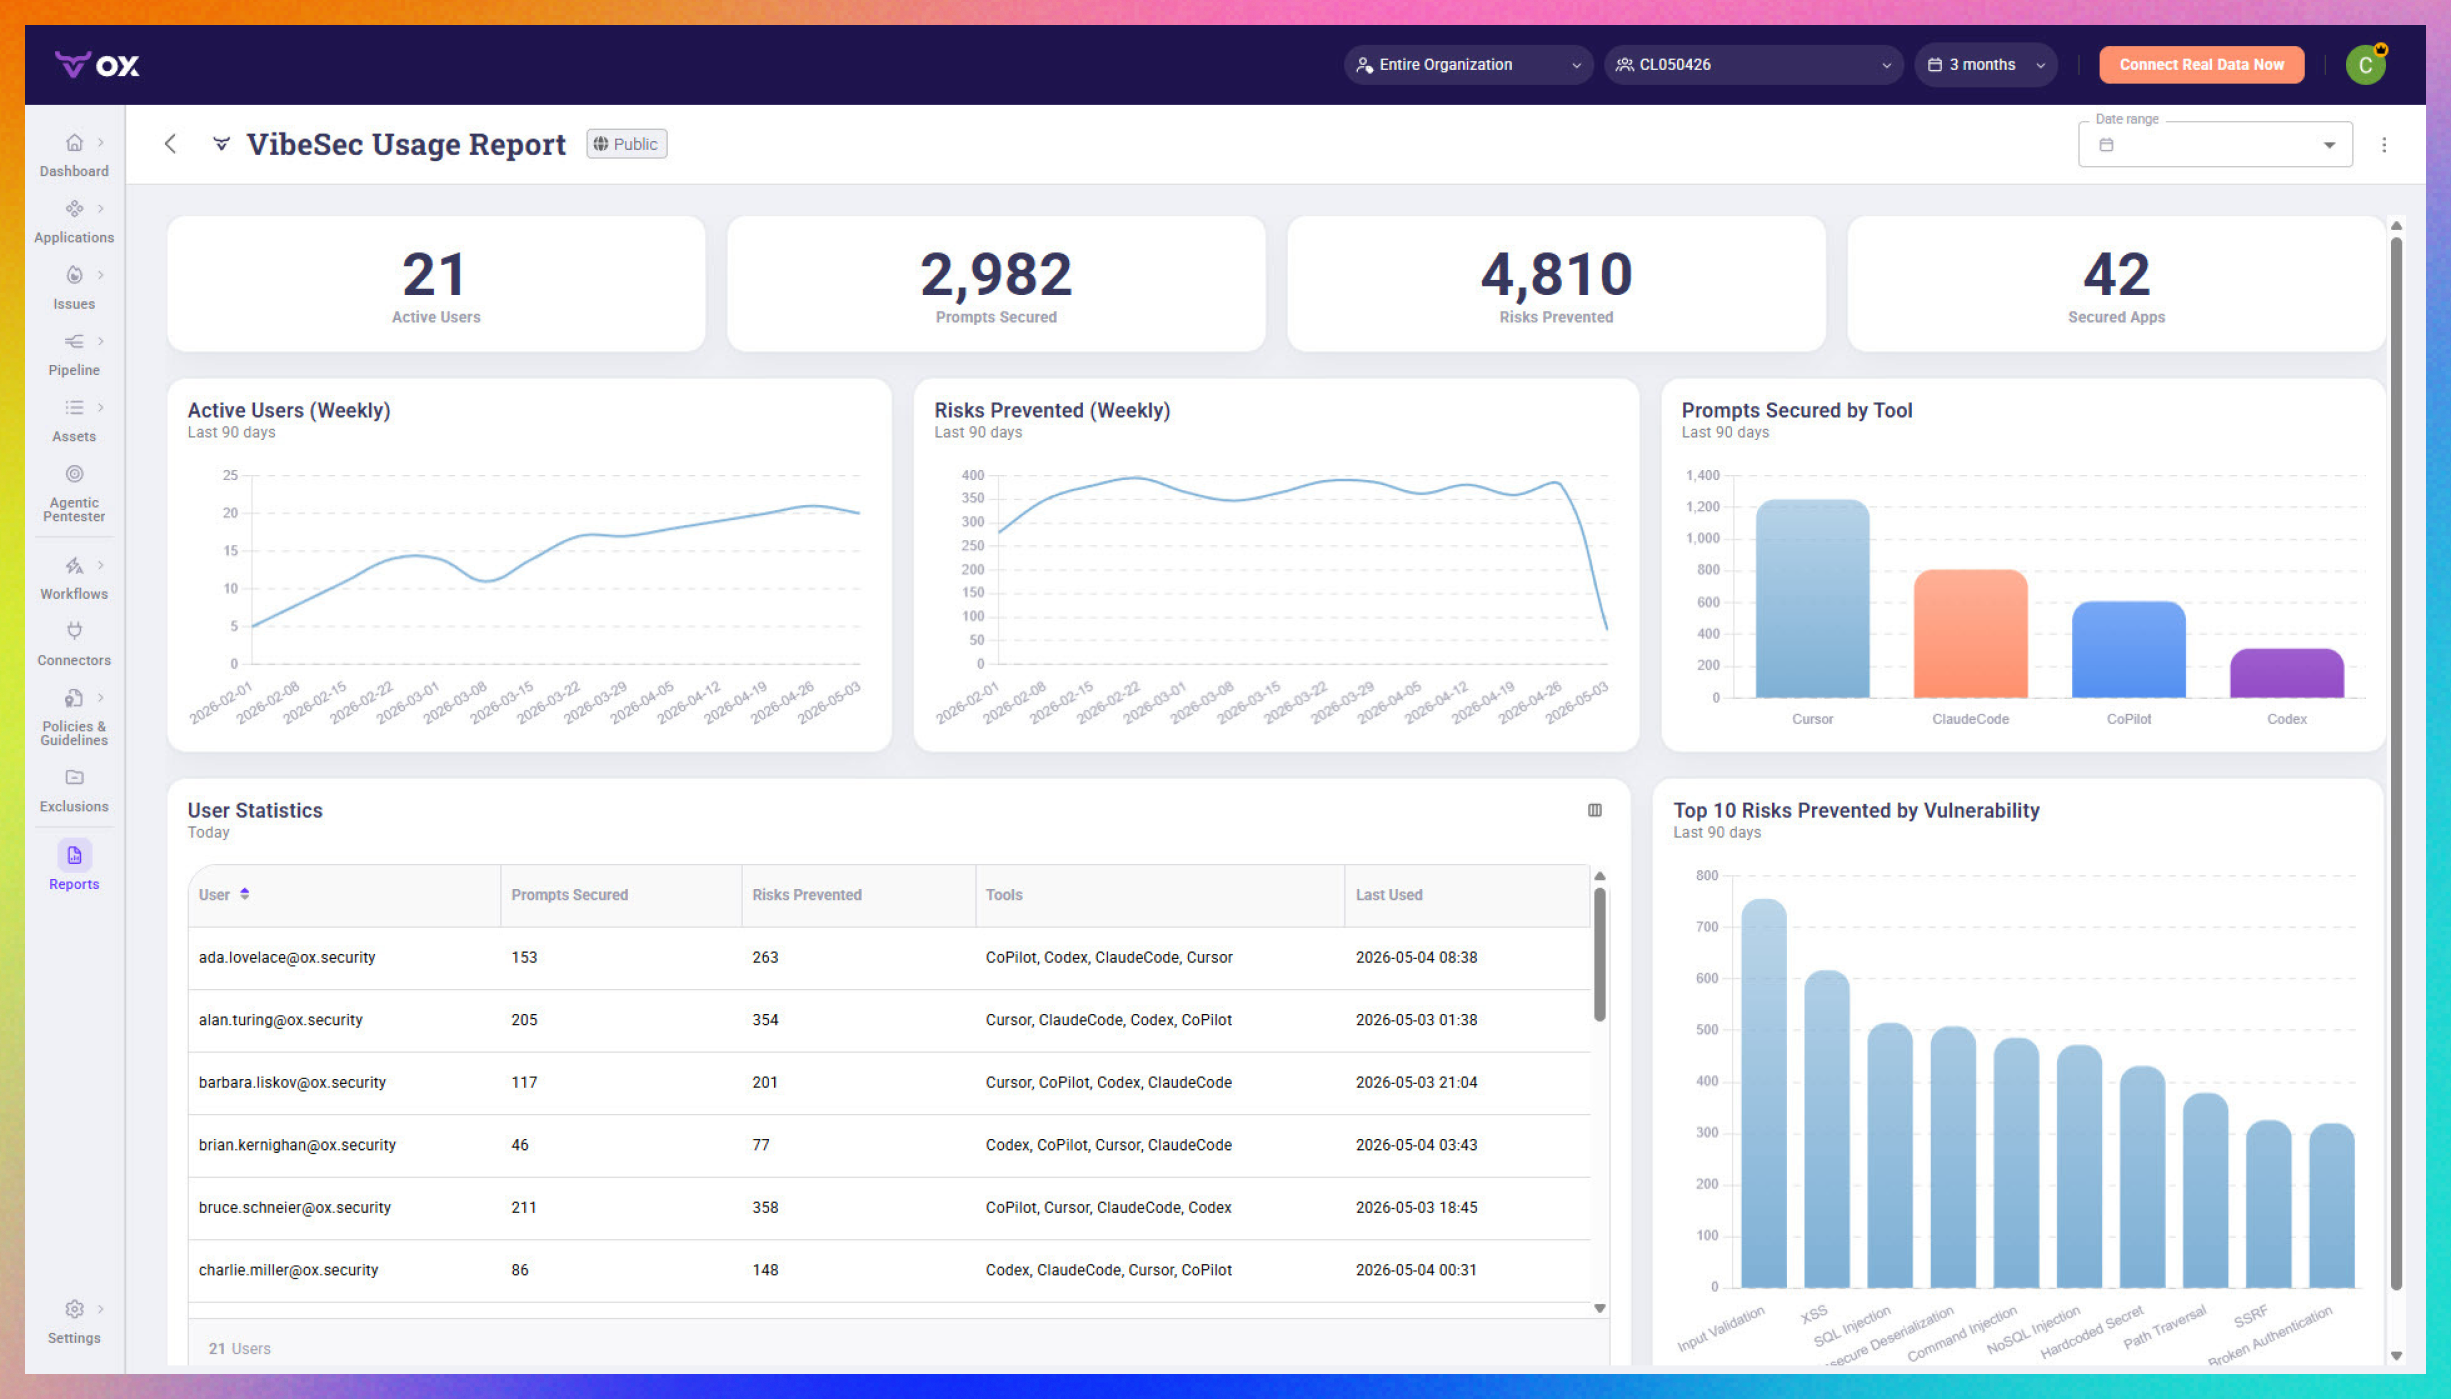Open the Agentic Pentester icon

pos(74,474)
